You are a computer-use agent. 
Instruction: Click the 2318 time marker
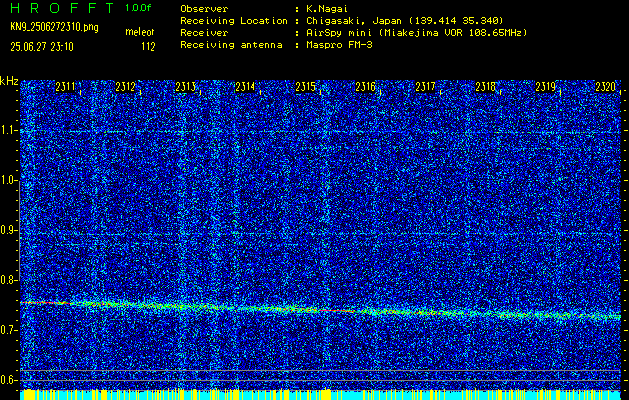point(485,87)
